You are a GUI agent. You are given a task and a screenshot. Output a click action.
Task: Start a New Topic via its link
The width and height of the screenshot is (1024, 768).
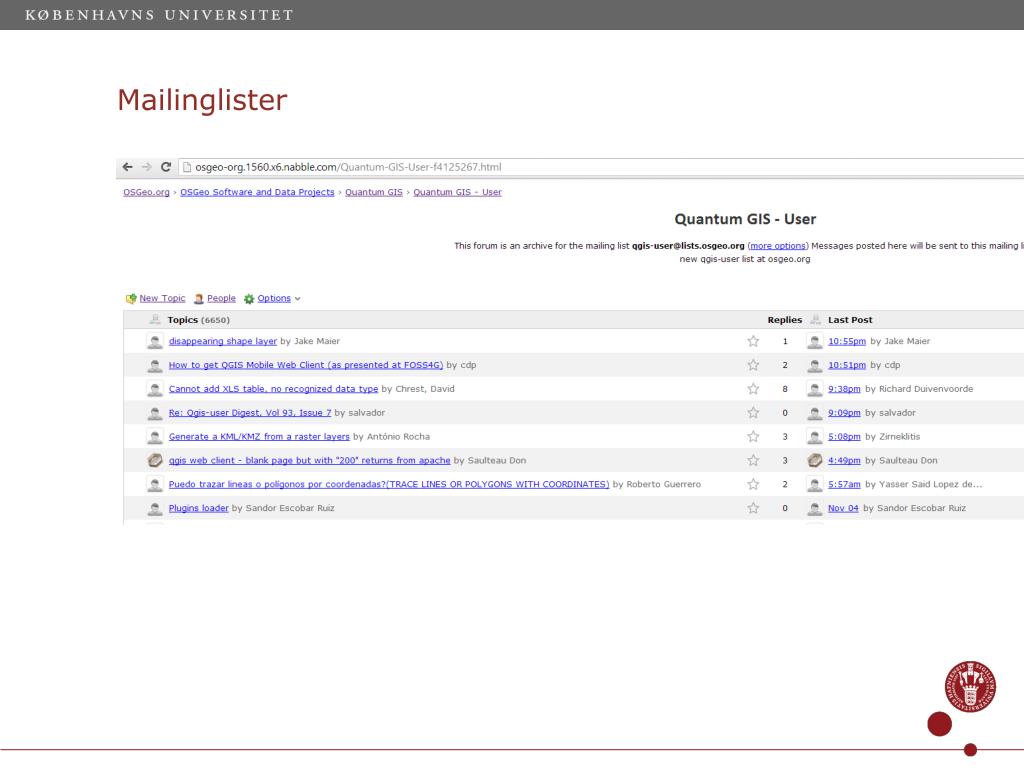[x=162, y=298]
